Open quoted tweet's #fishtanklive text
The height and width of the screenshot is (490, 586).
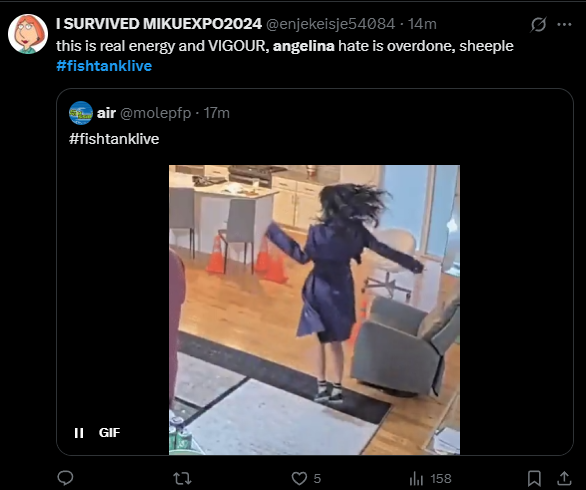point(114,139)
